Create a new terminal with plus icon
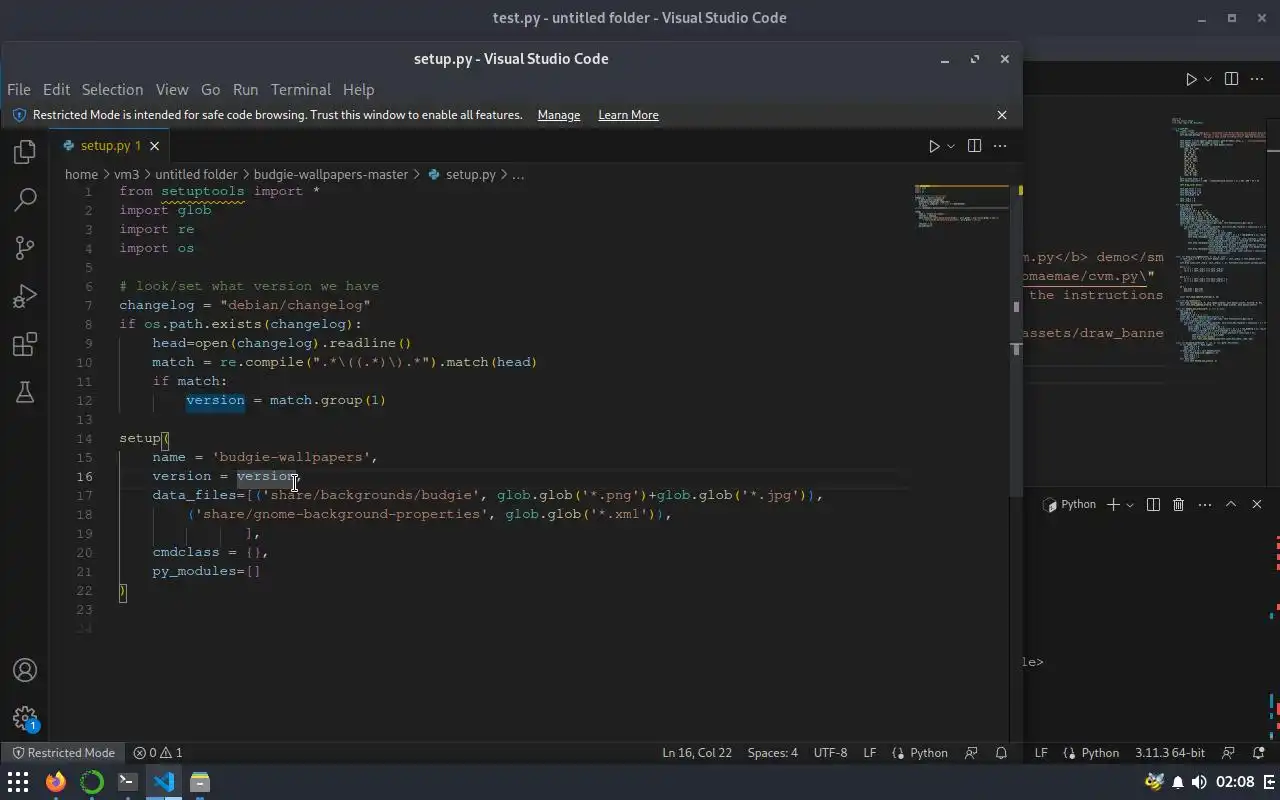This screenshot has height=800, width=1280. (x=1113, y=504)
